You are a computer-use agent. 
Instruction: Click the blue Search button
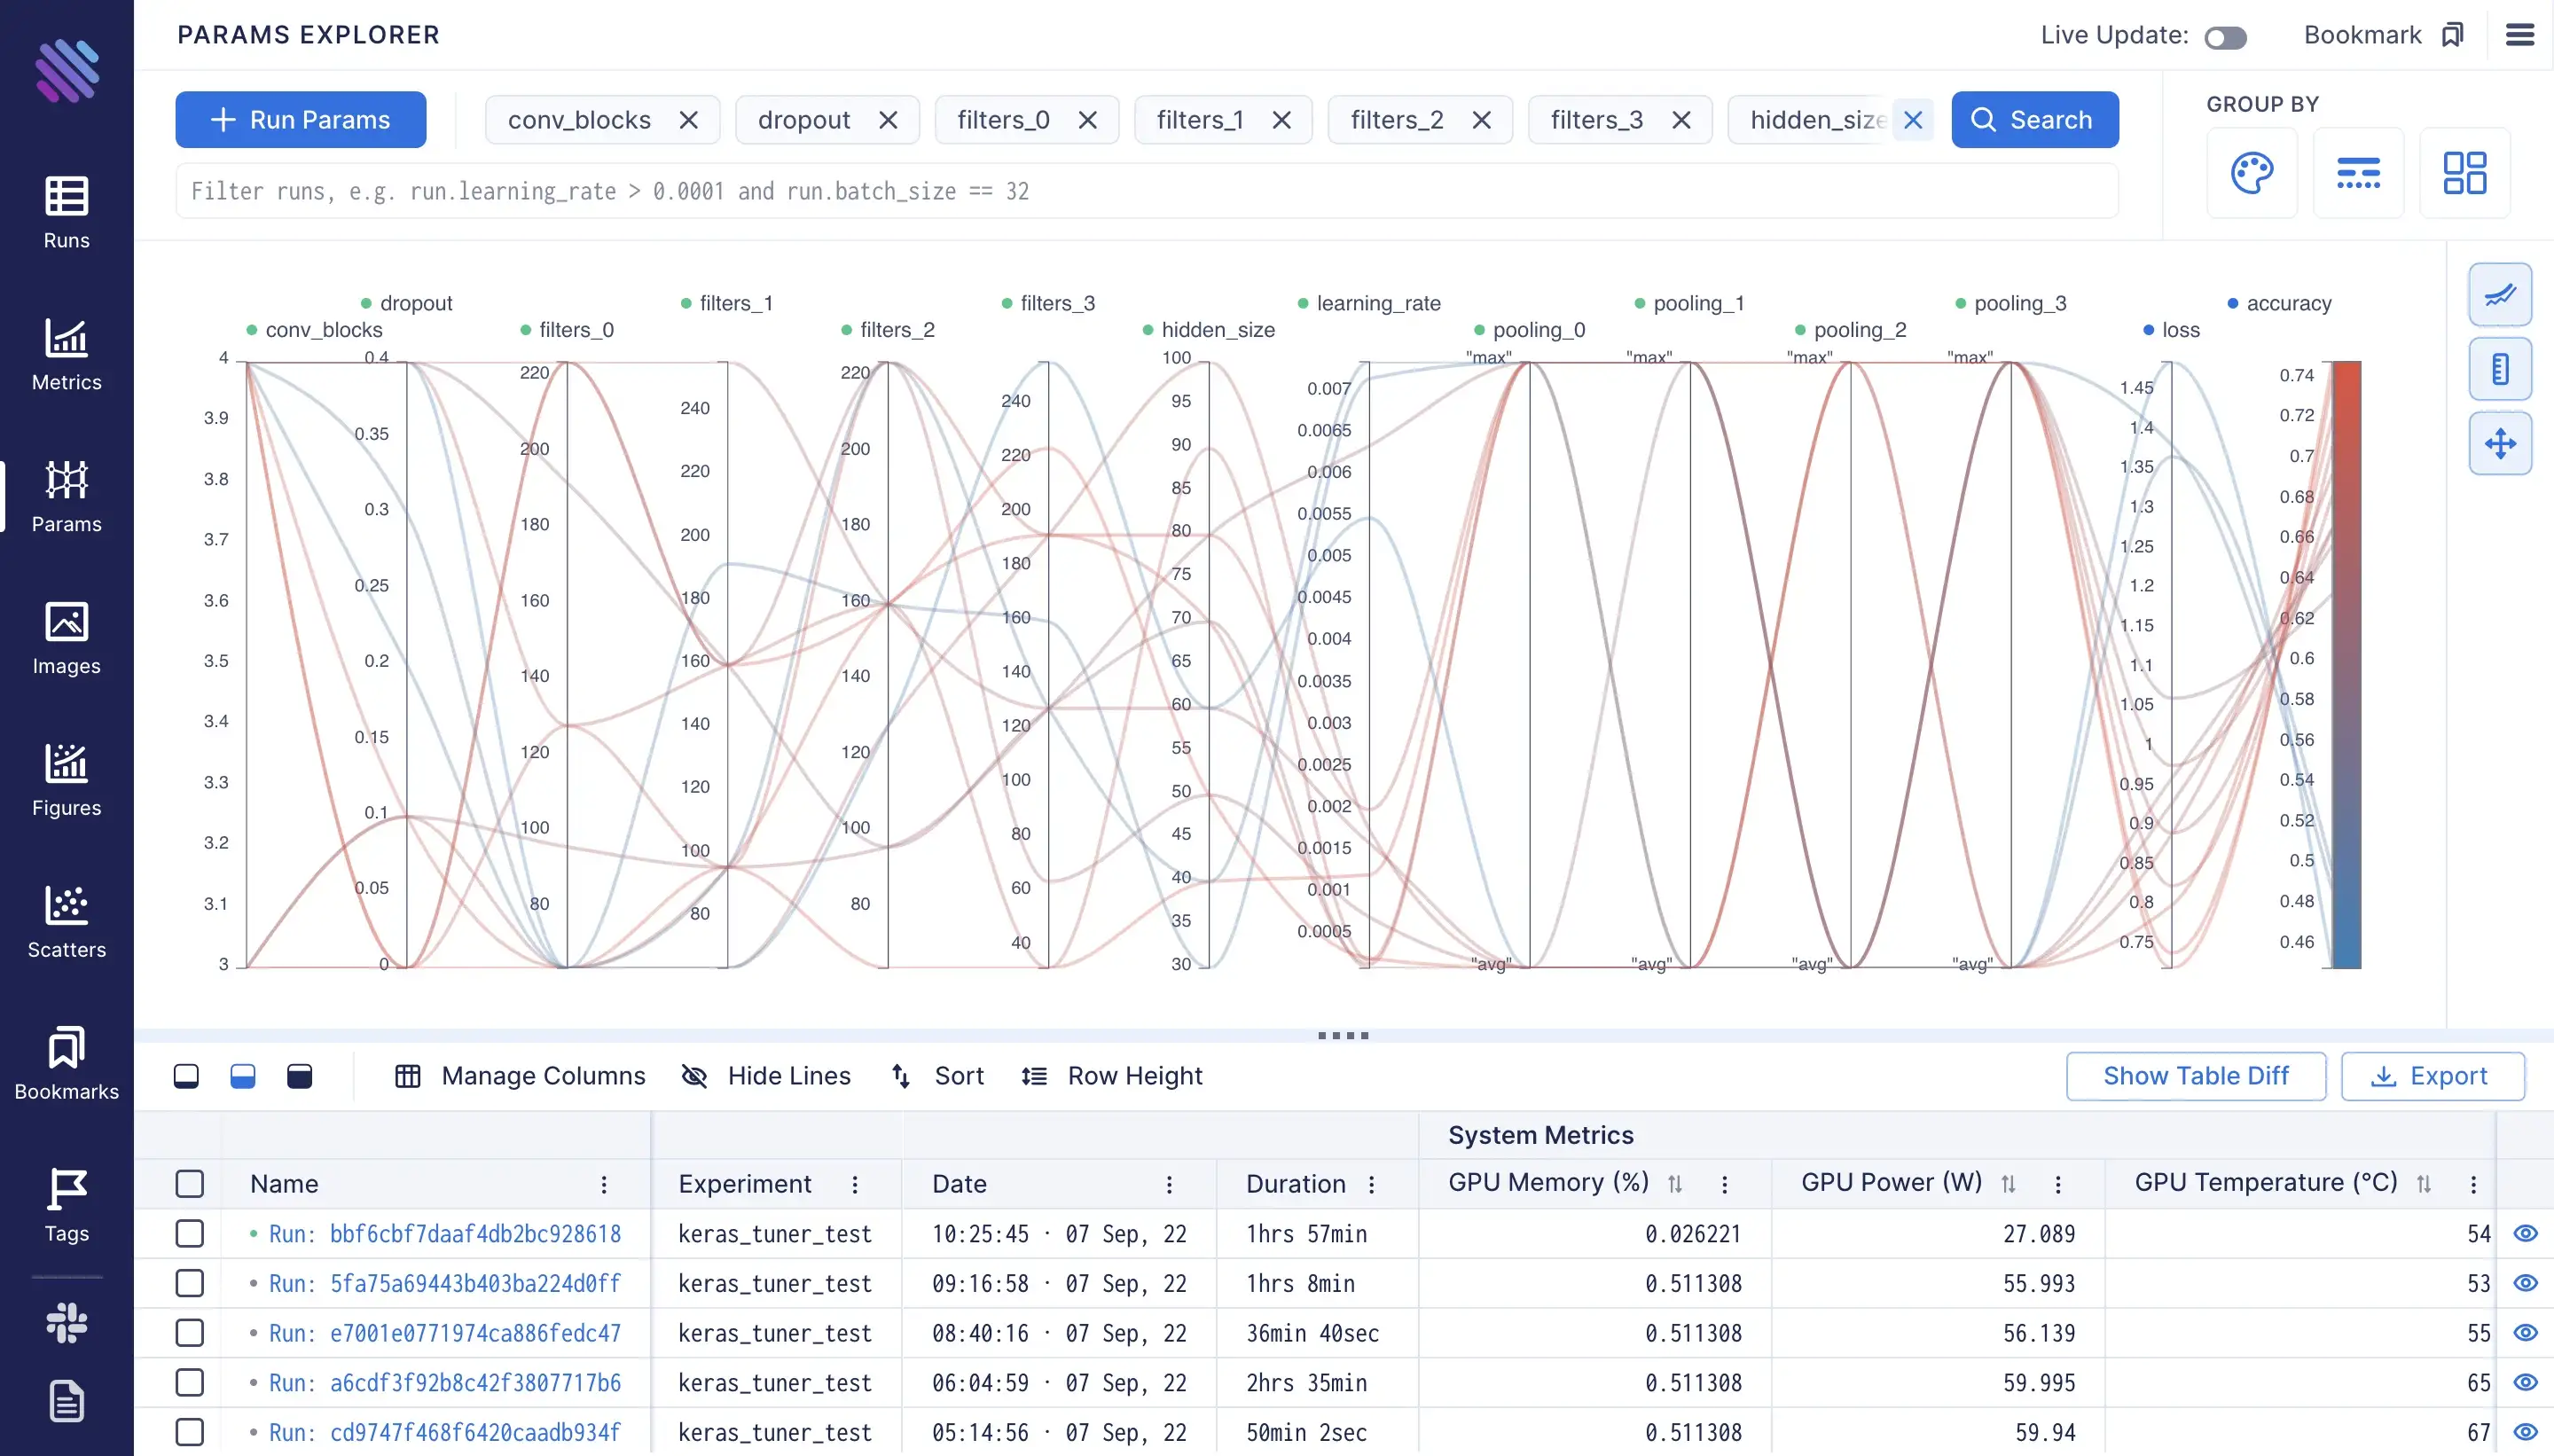pos(2035,120)
